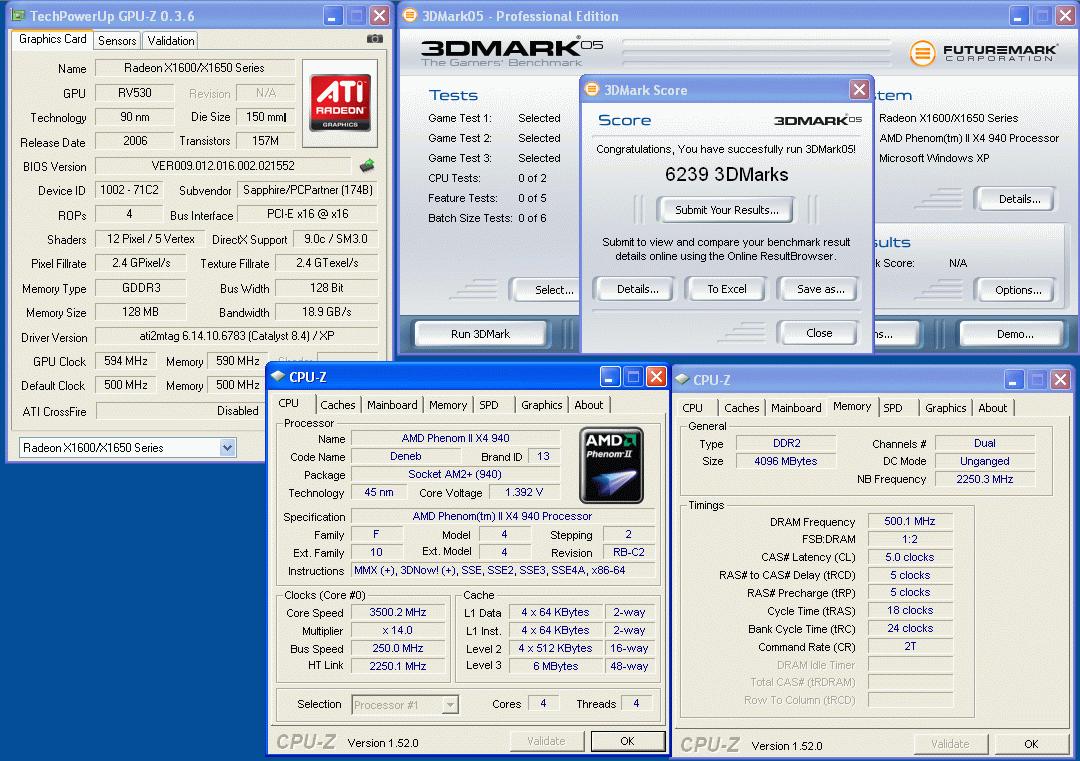The width and height of the screenshot is (1080, 761).
Task: Switch to the Sensors tab in GPU-Z
Action: (x=117, y=41)
